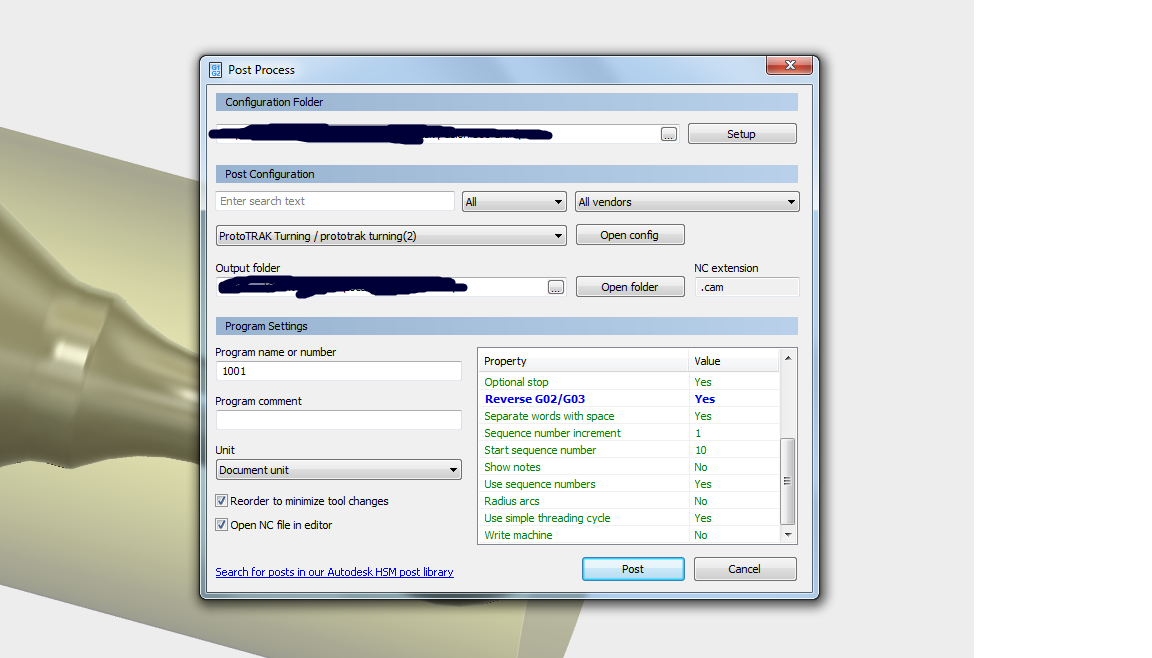Screen dimensions: 1152x658
Task: Click the Value for Start sequence number
Action: [700, 450]
